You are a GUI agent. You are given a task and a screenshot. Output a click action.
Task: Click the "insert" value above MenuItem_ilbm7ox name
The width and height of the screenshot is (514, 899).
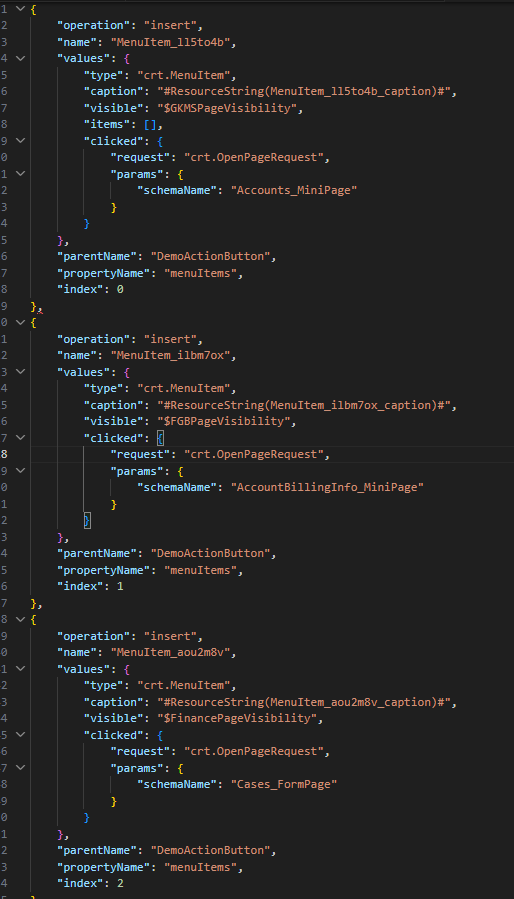[170, 339]
